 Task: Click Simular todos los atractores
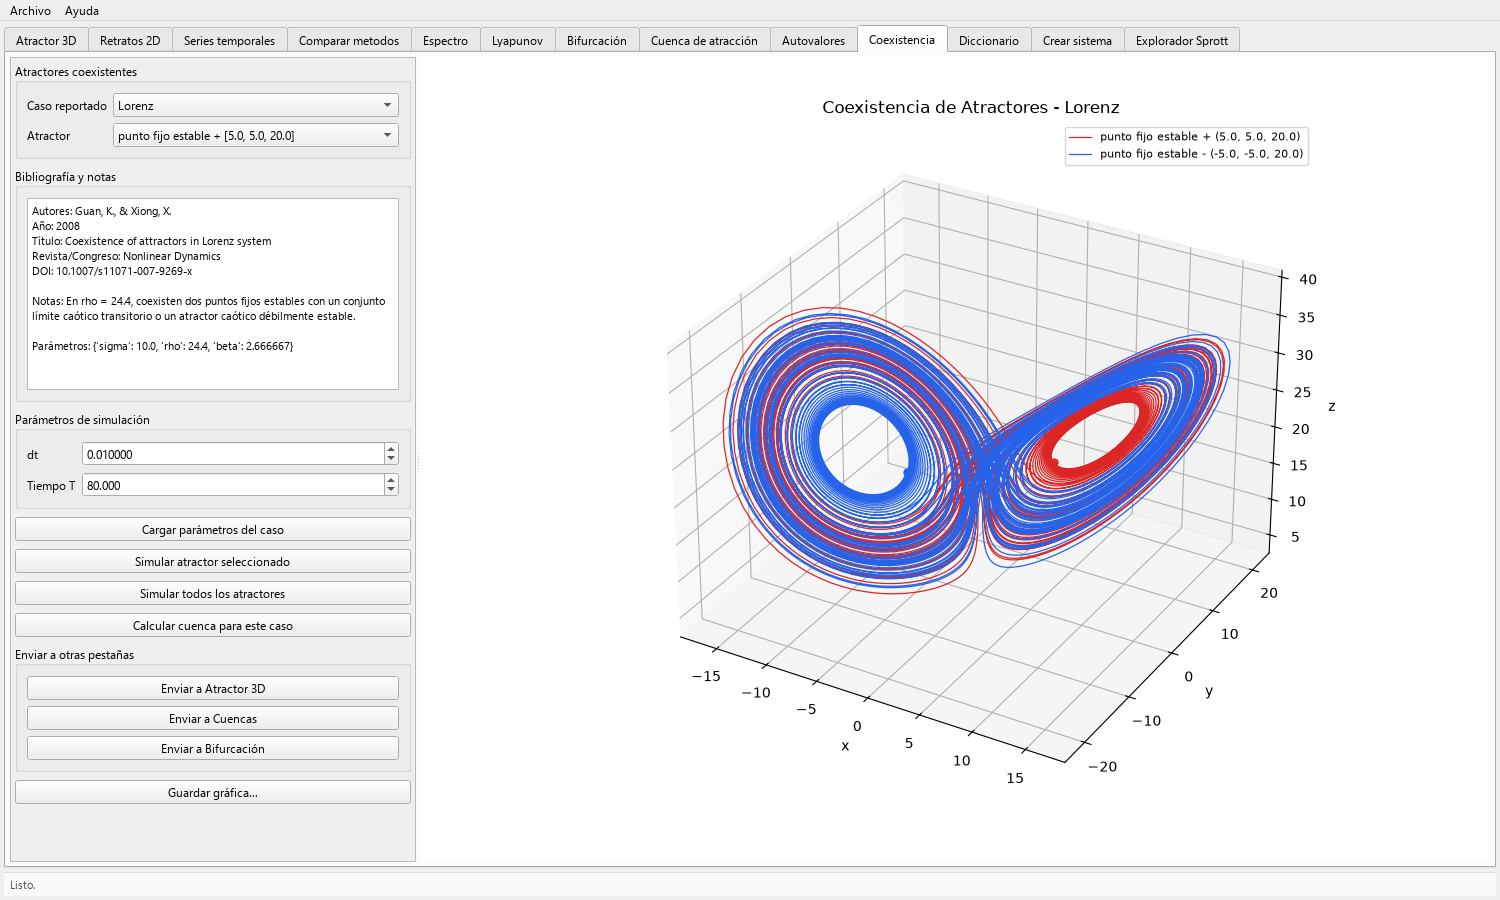[213, 593]
